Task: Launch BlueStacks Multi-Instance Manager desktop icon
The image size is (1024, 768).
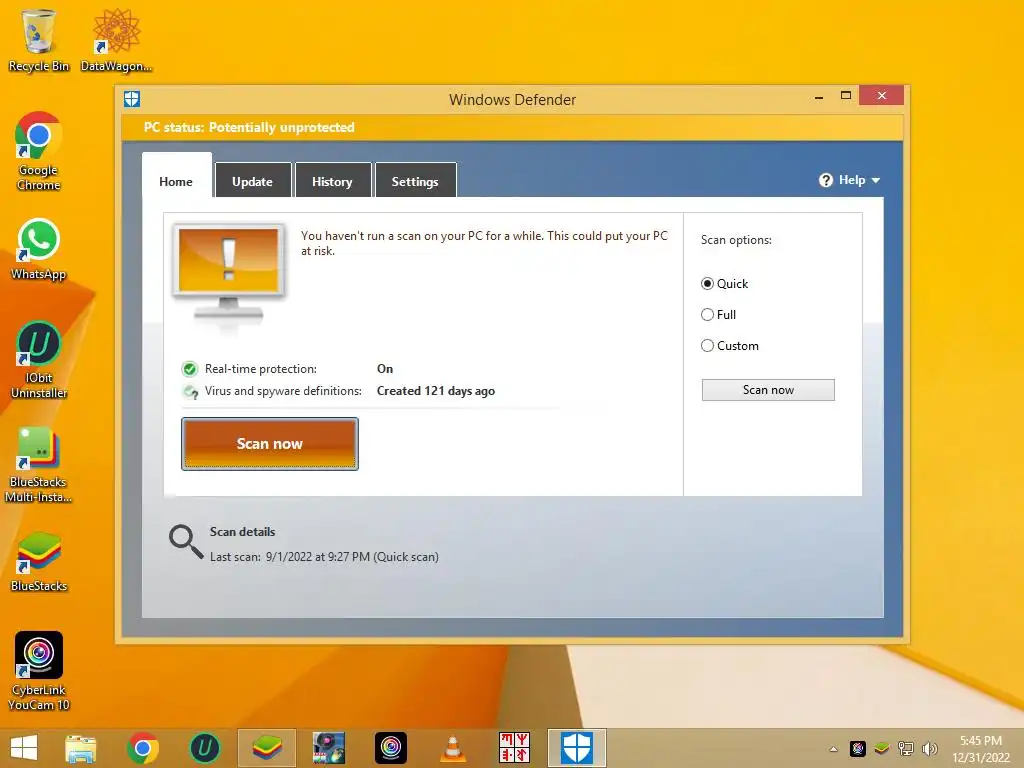Action: (x=39, y=464)
